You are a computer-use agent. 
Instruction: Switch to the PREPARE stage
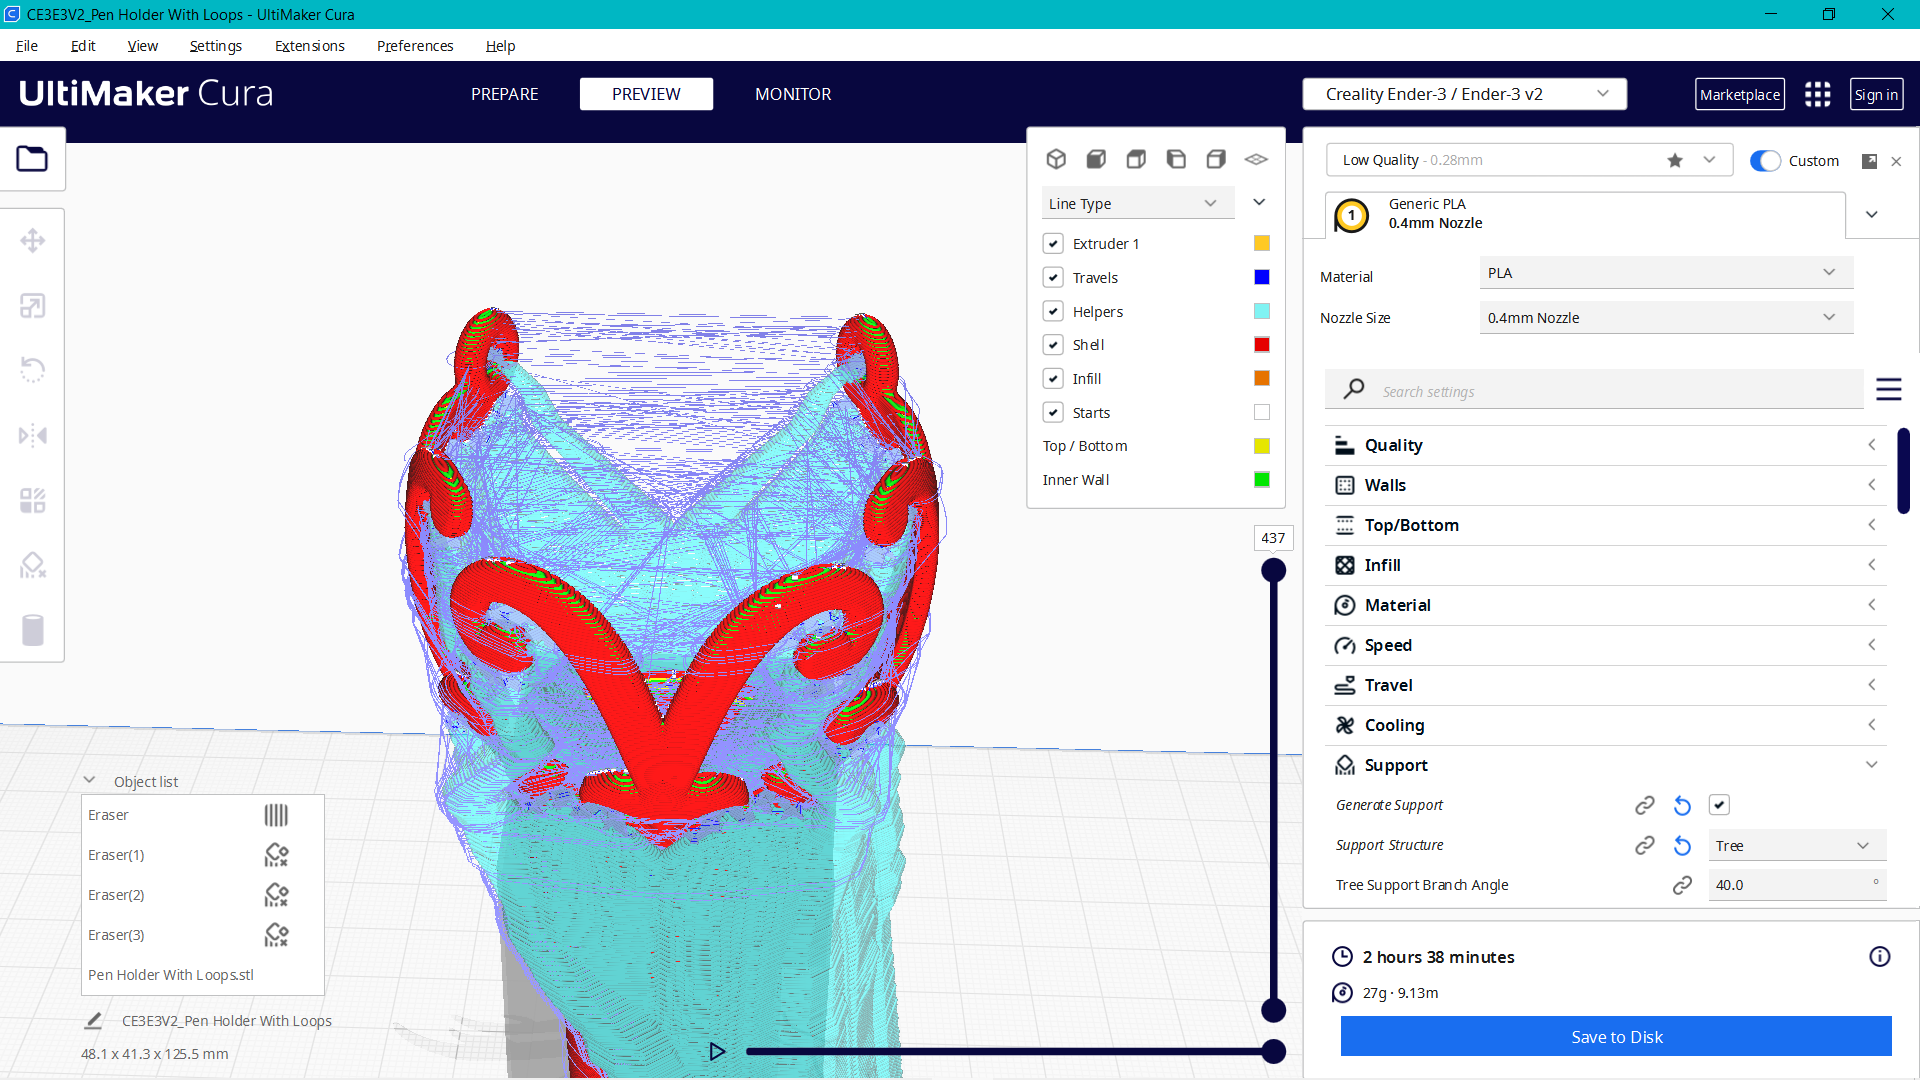pos(505,94)
